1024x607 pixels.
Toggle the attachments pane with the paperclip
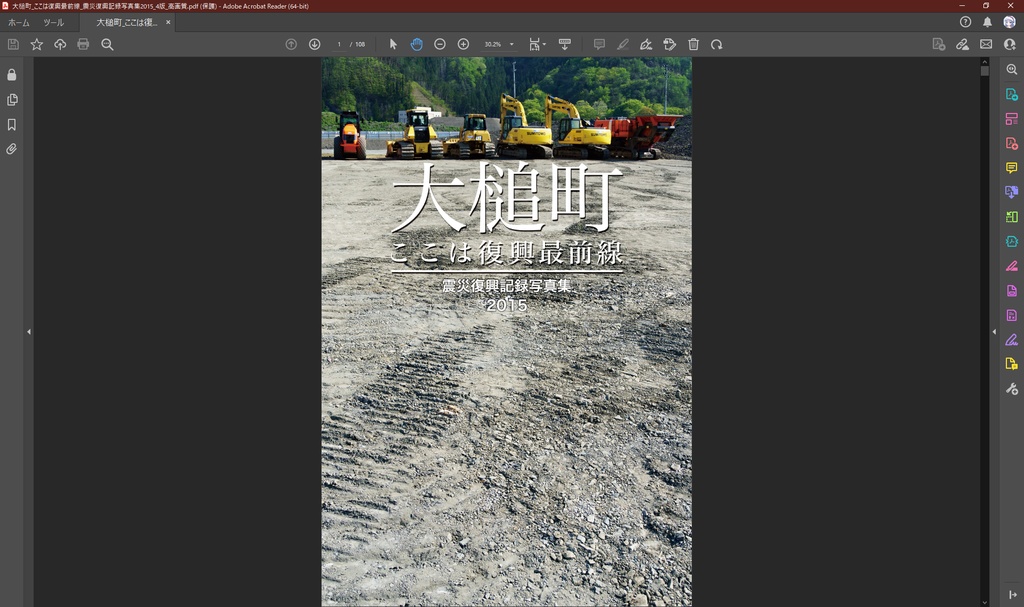point(12,149)
